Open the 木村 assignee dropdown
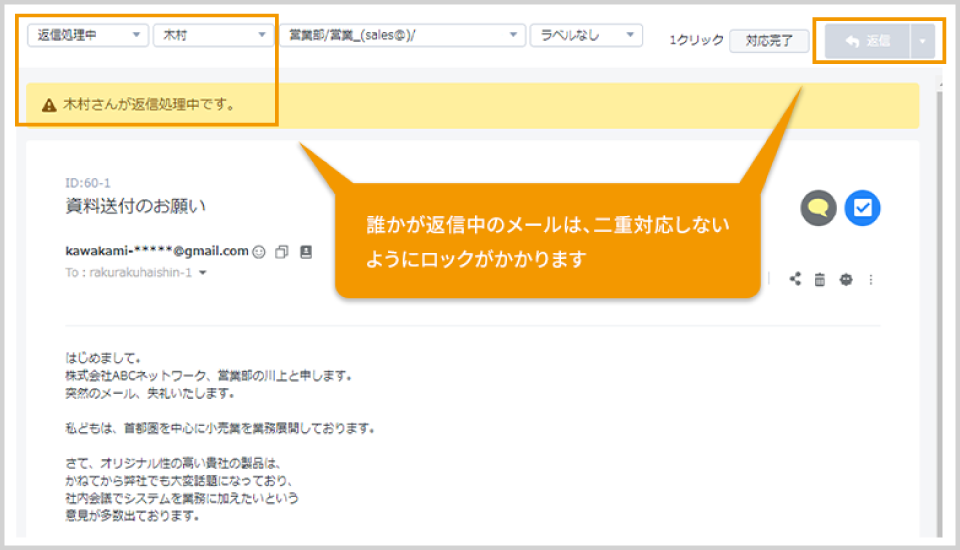Screen dimensions: 960x550 [212, 36]
